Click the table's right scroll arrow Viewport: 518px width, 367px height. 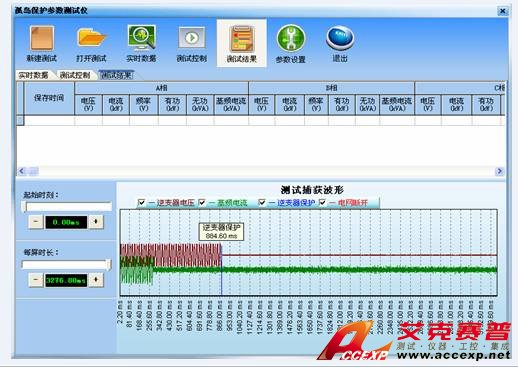pyautogui.click(x=499, y=171)
